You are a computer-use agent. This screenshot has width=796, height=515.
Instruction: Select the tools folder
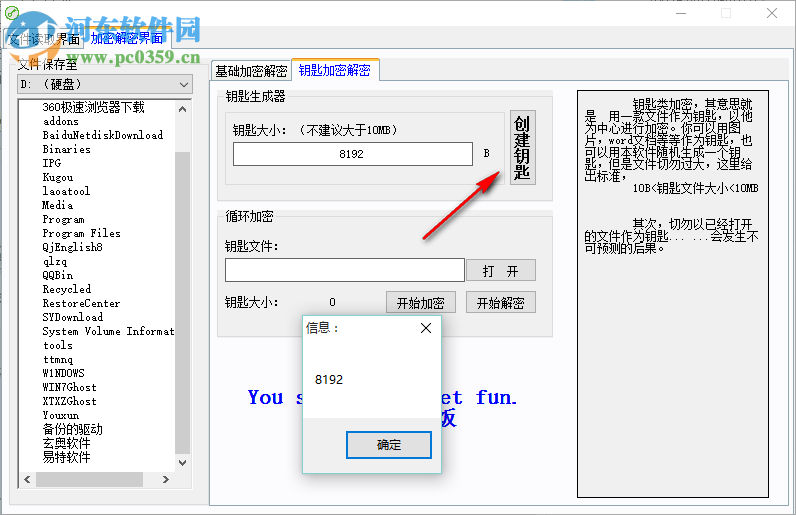tap(58, 345)
